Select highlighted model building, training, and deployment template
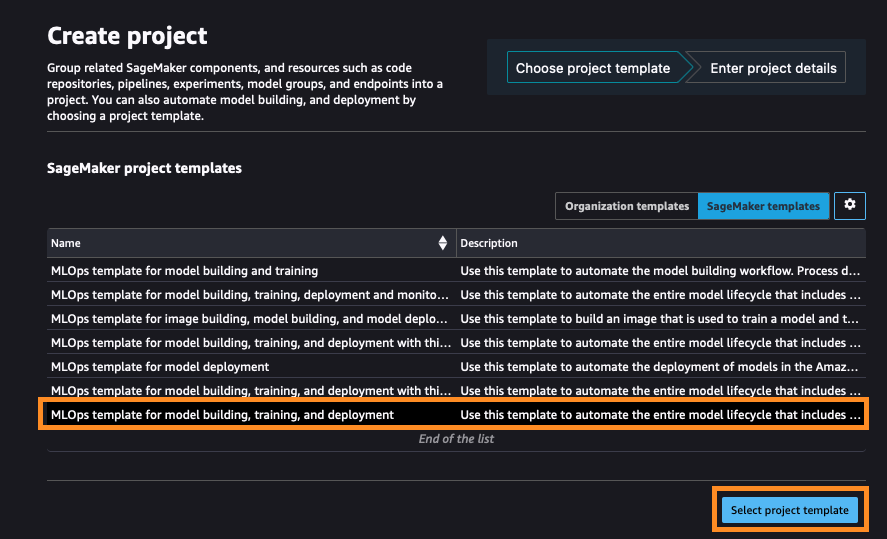 click(x=456, y=415)
